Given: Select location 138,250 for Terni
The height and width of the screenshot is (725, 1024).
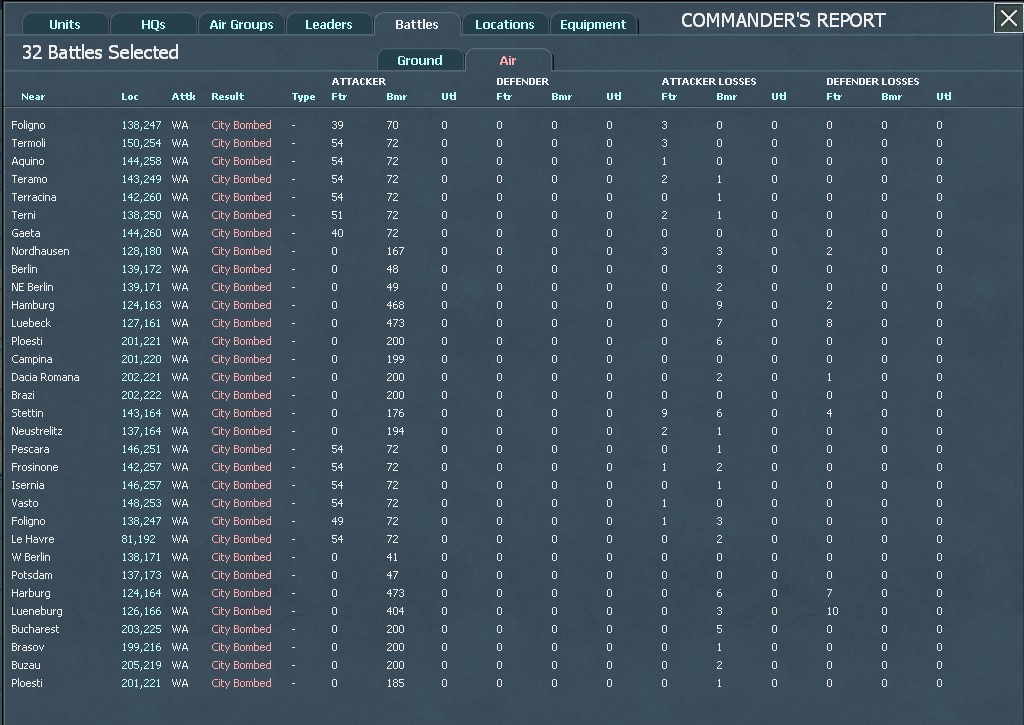Looking at the screenshot, I should (141, 215).
